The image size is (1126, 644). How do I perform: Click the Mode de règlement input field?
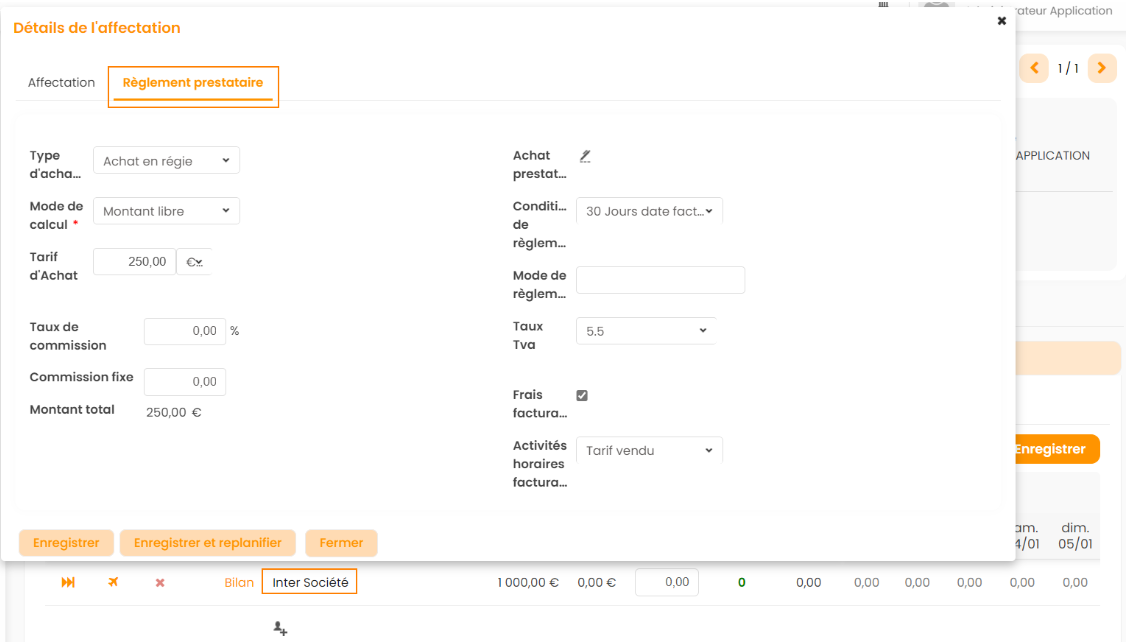tap(661, 280)
